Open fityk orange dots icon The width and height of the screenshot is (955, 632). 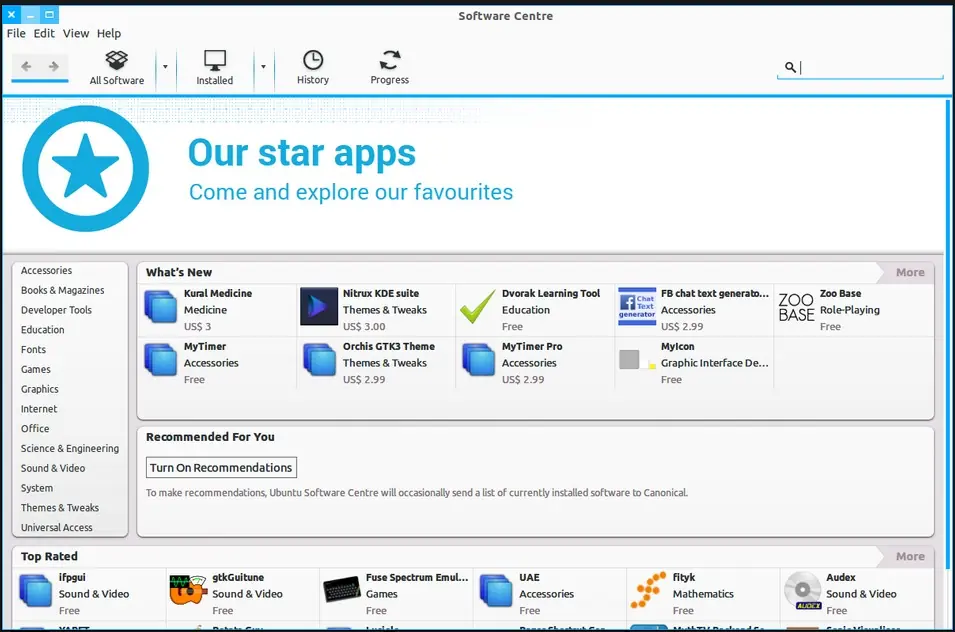pyautogui.click(x=648, y=590)
